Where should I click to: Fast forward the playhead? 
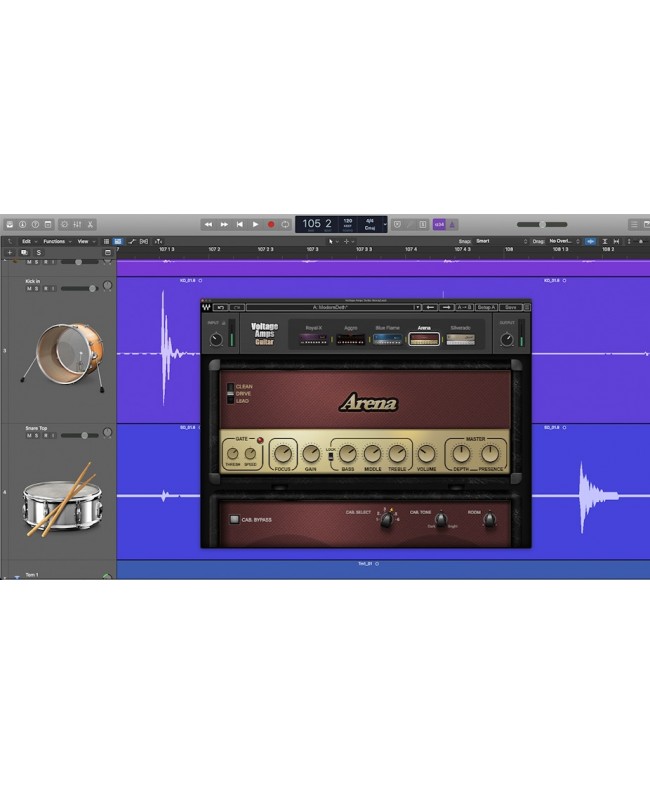[224, 224]
